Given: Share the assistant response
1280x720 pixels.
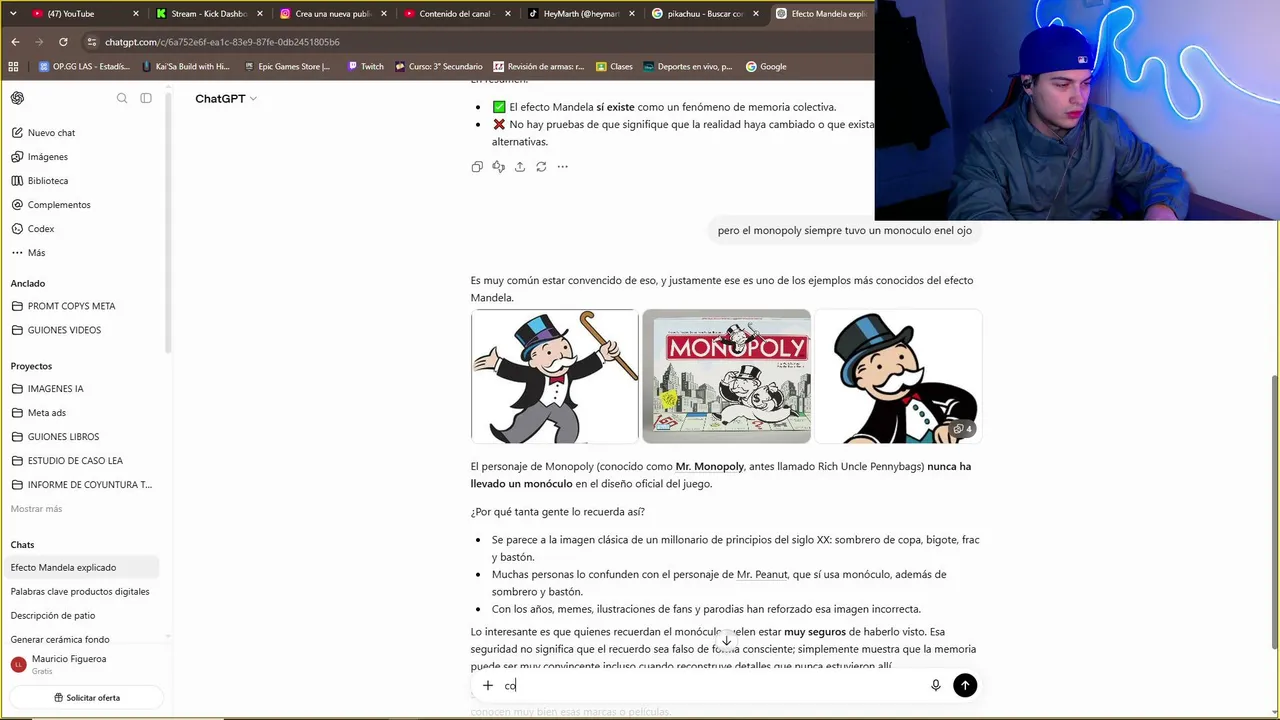Looking at the screenshot, I should point(520,167).
